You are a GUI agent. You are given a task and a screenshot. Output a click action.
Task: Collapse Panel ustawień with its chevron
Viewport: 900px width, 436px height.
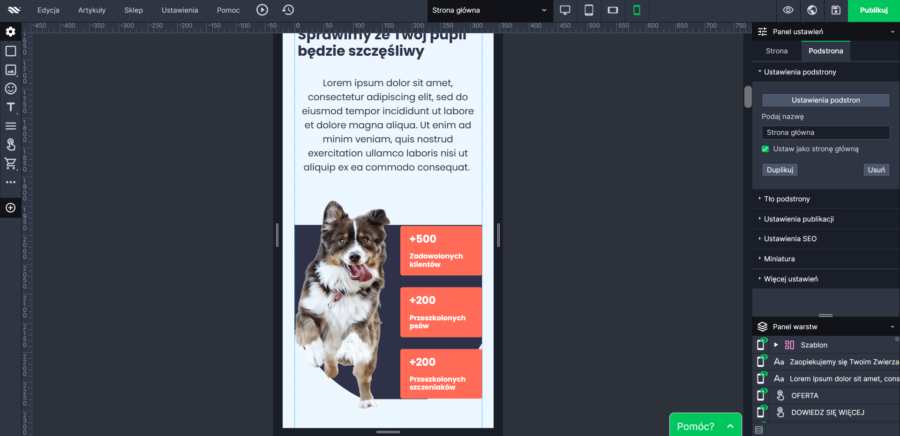pyautogui.click(x=893, y=32)
